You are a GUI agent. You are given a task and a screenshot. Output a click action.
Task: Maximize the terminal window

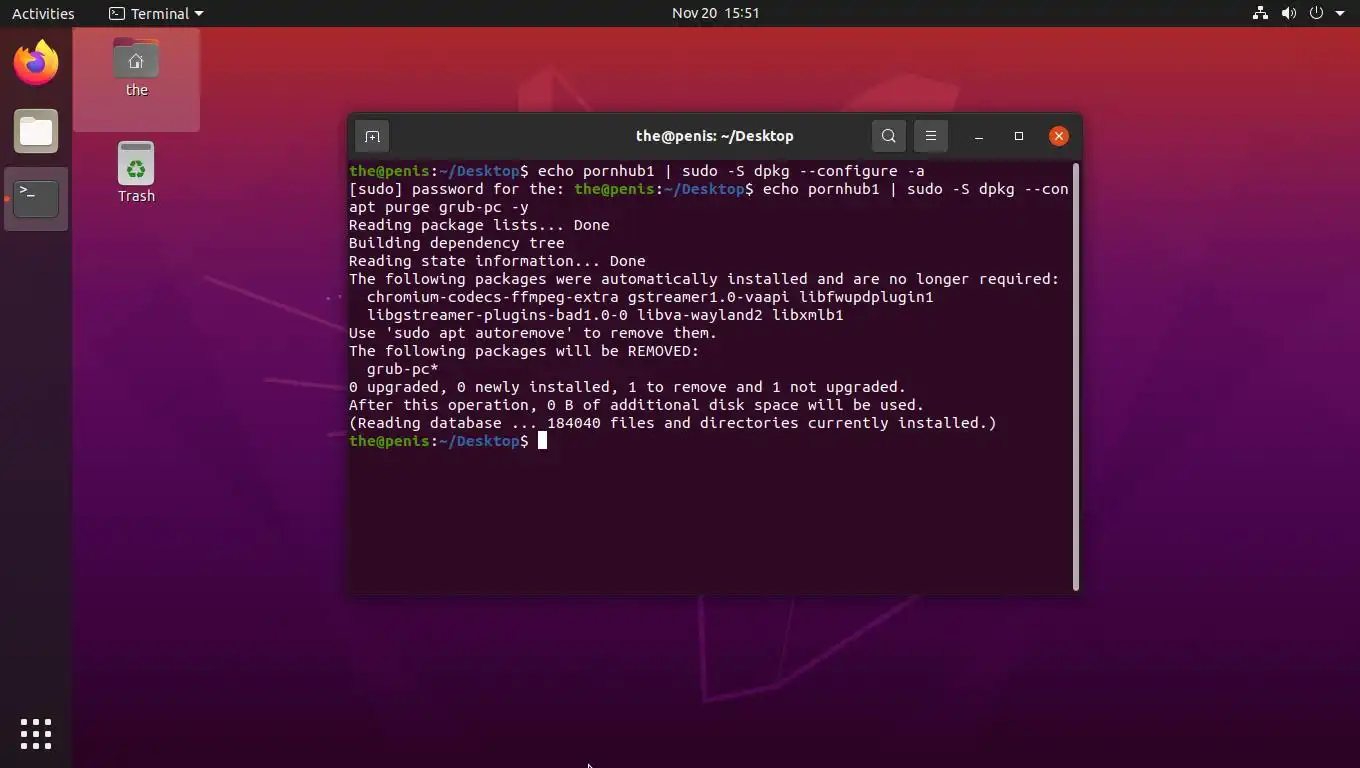click(x=1019, y=136)
